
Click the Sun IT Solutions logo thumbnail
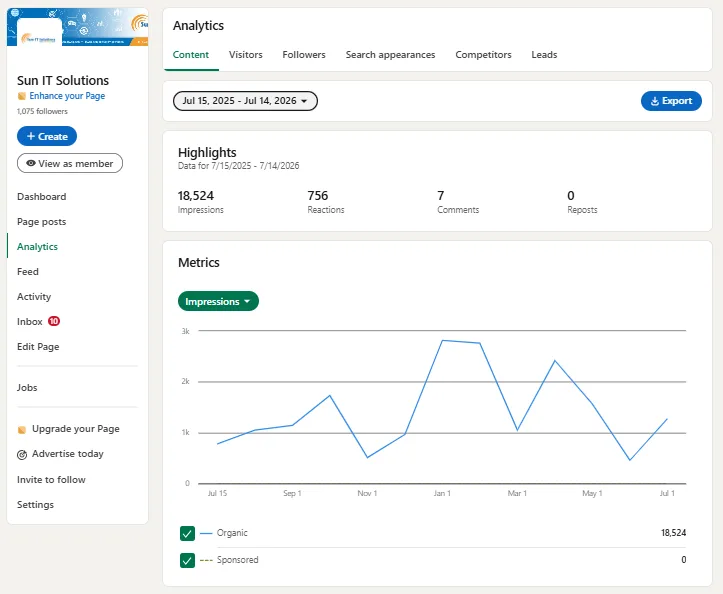[x=39, y=35]
